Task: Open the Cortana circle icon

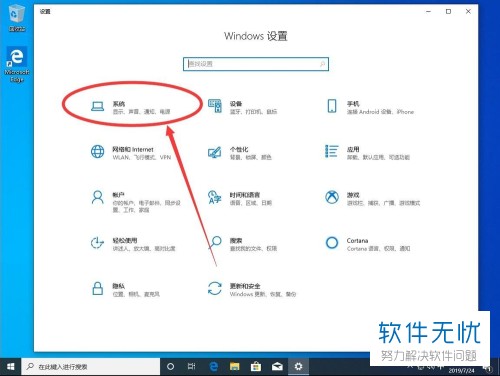Action: pos(332,243)
